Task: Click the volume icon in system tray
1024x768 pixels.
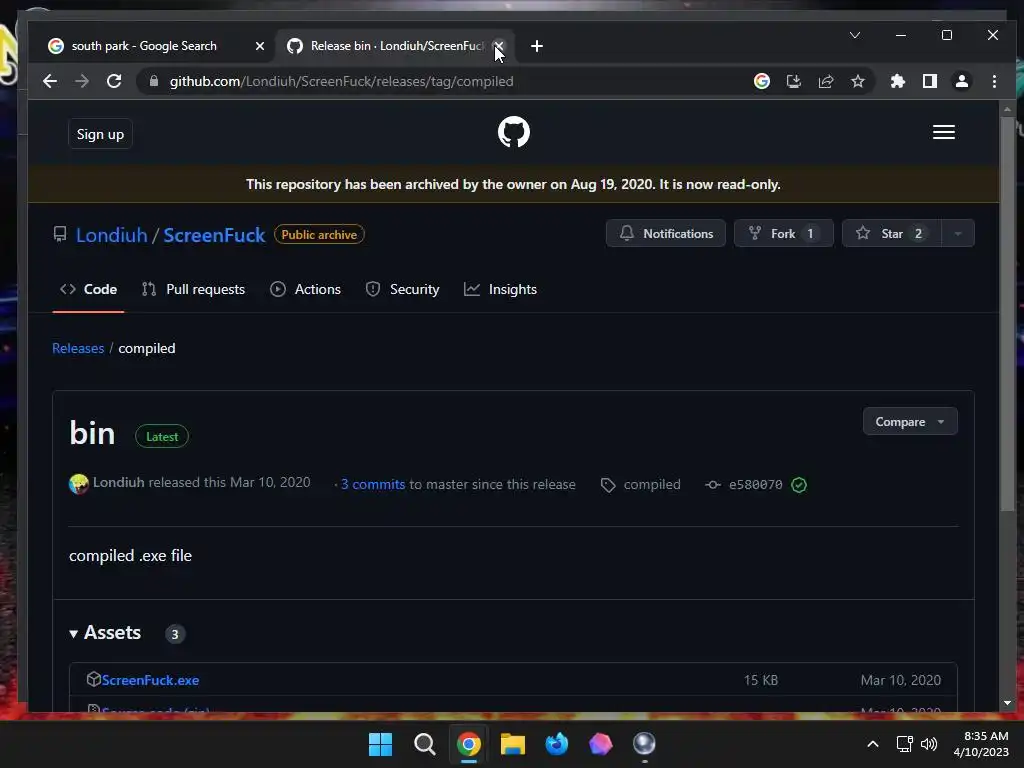Action: pos(929,744)
